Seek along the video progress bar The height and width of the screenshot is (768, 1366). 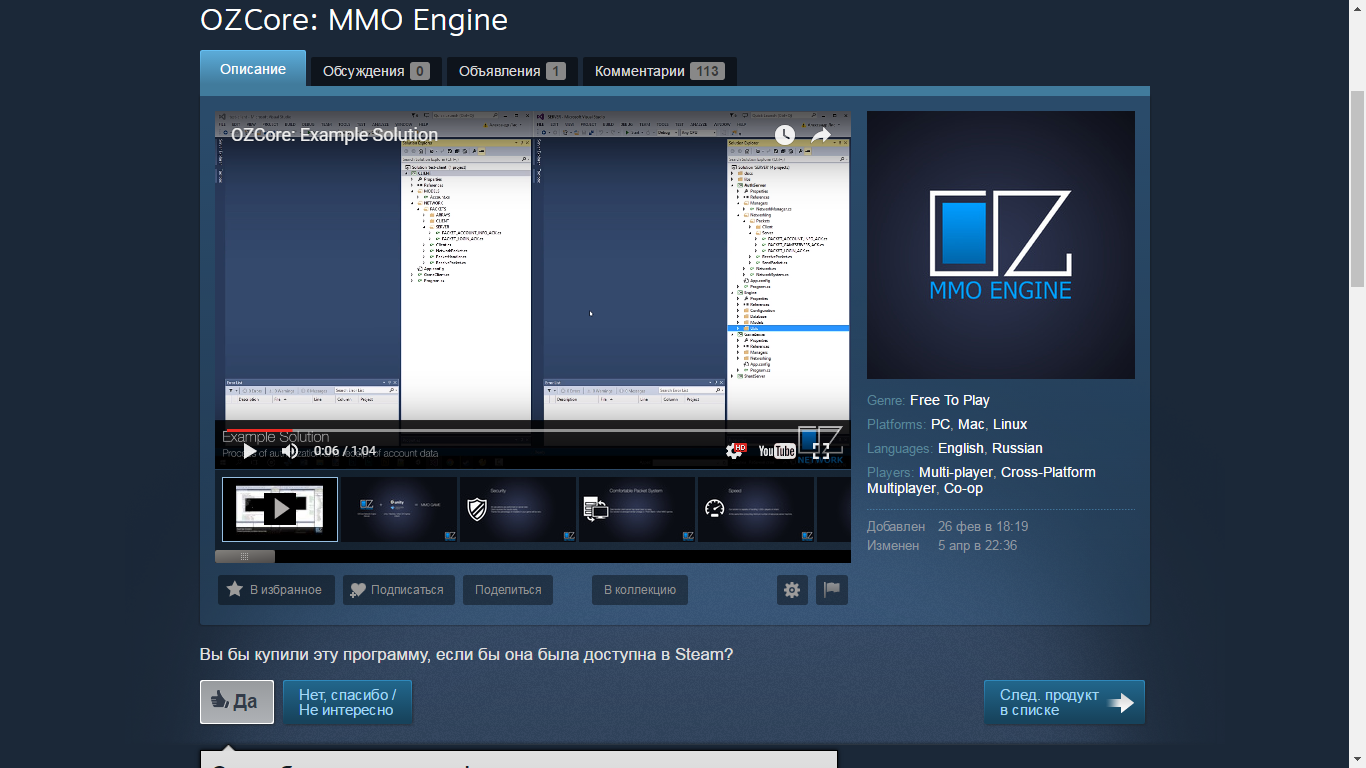tap(533, 430)
